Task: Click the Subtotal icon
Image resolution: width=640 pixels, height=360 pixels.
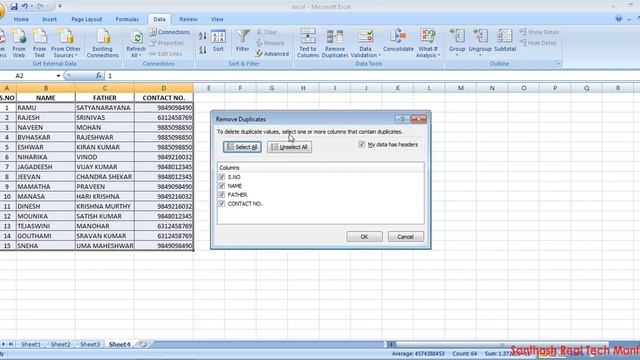Action: pos(505,41)
